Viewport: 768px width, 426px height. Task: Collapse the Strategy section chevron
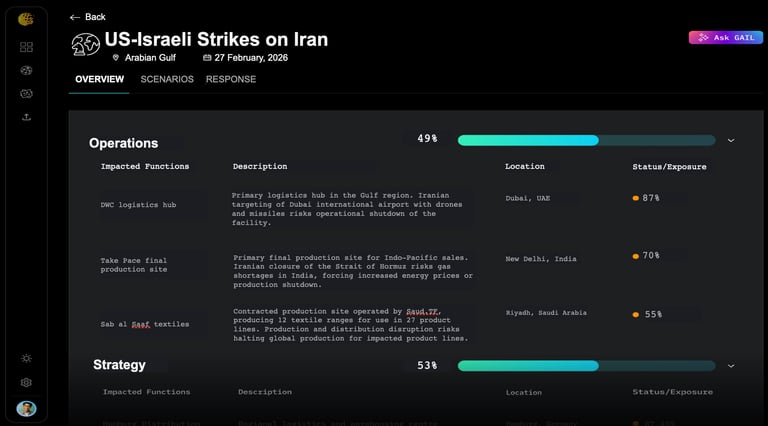(x=731, y=366)
